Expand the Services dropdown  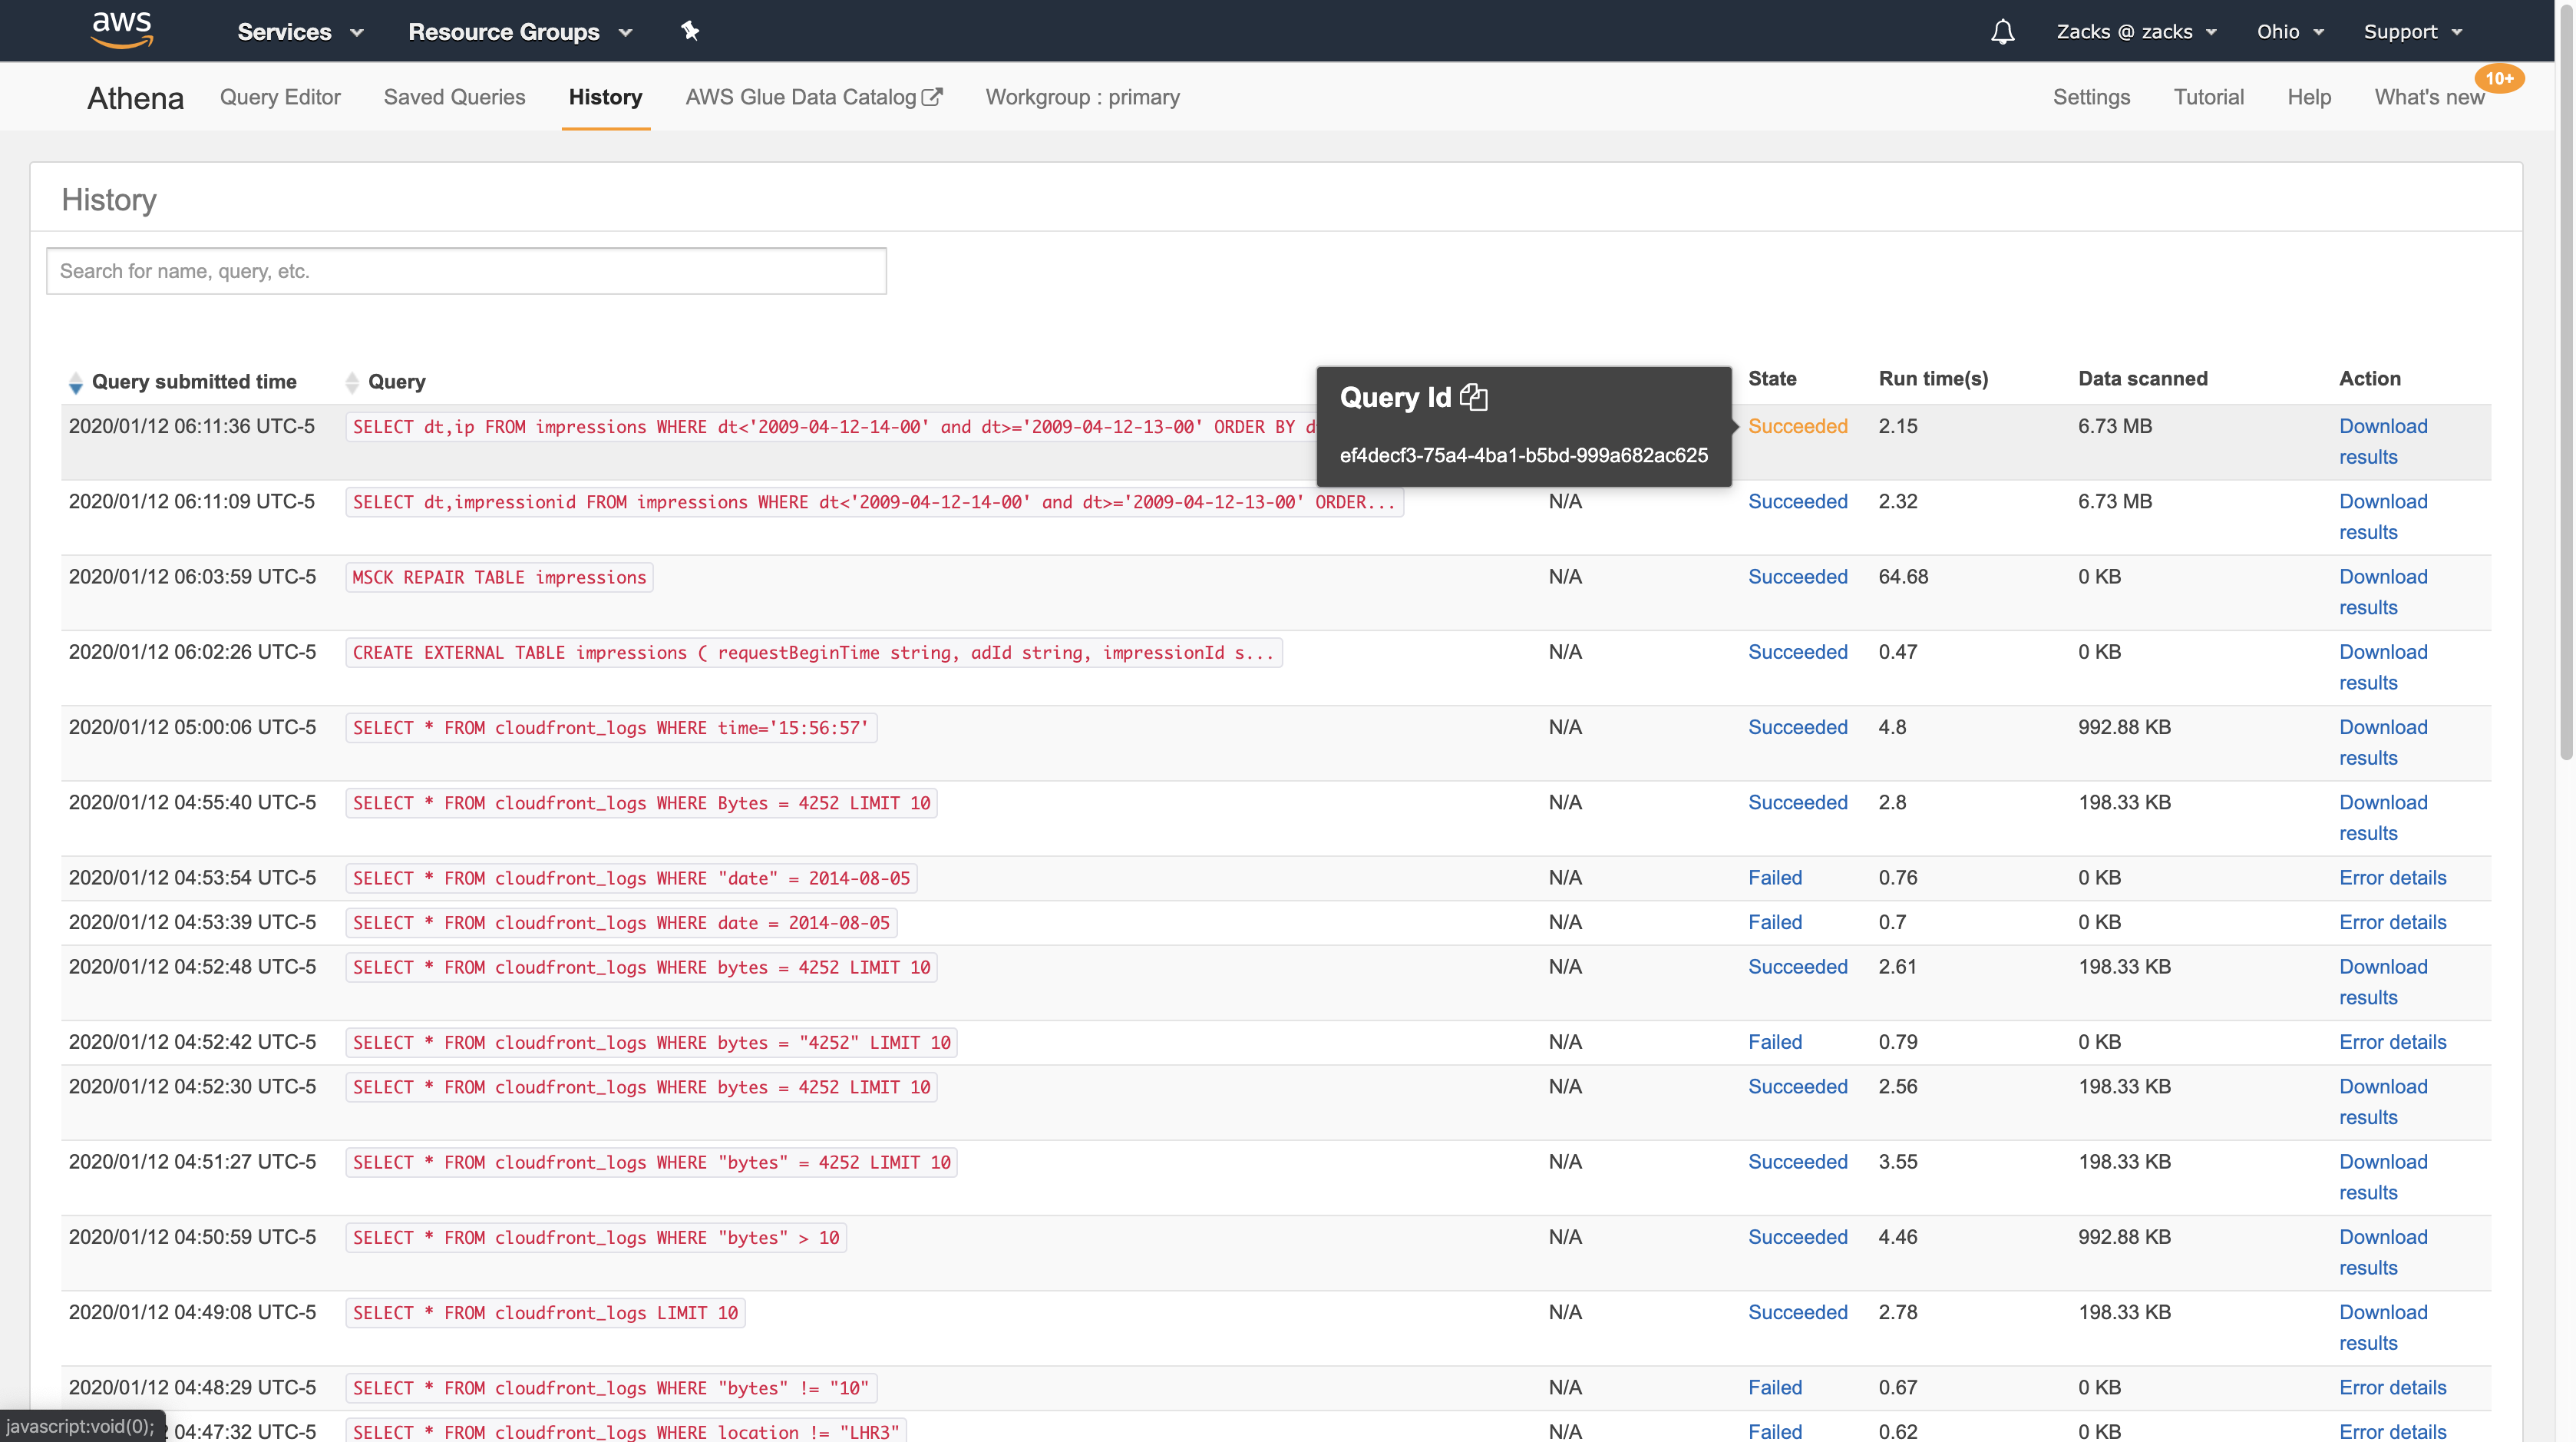coord(300,32)
